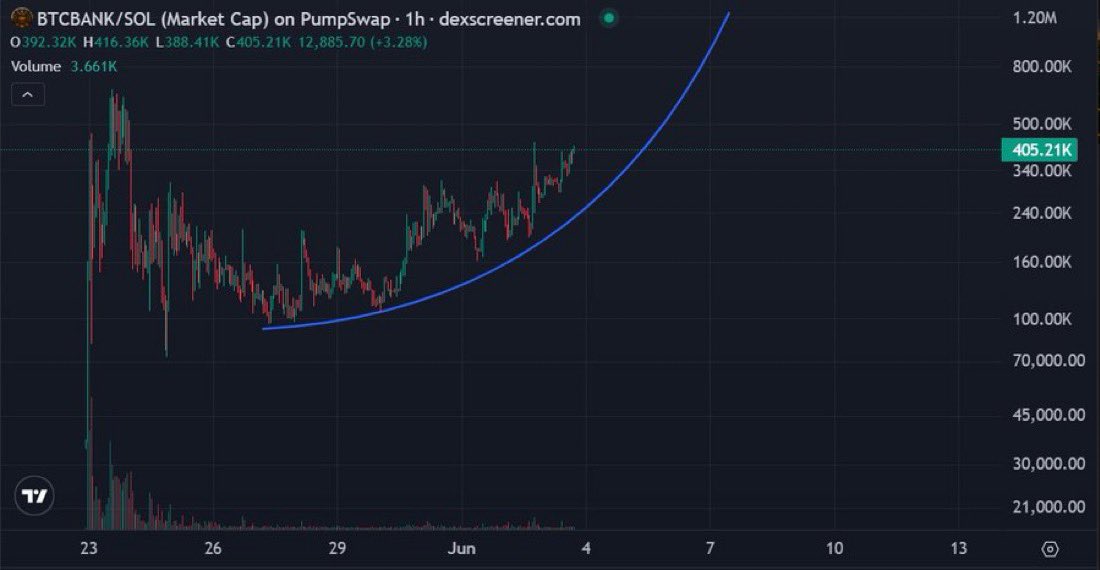This screenshot has width=1100, height=570.
Task: Click the date label 10 on time axis
Action: tap(834, 548)
